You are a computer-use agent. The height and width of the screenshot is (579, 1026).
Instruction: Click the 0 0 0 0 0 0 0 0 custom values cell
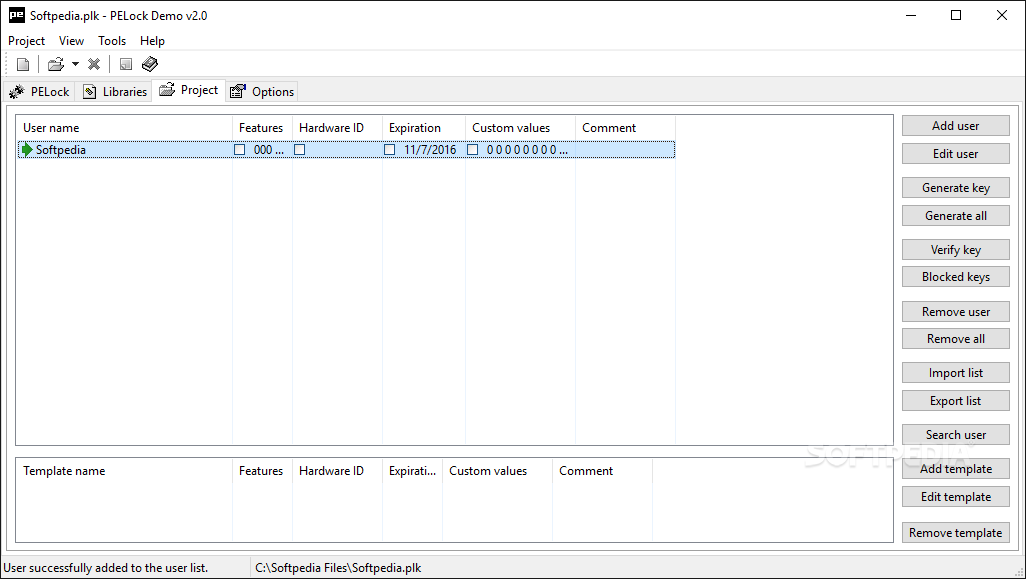point(527,150)
